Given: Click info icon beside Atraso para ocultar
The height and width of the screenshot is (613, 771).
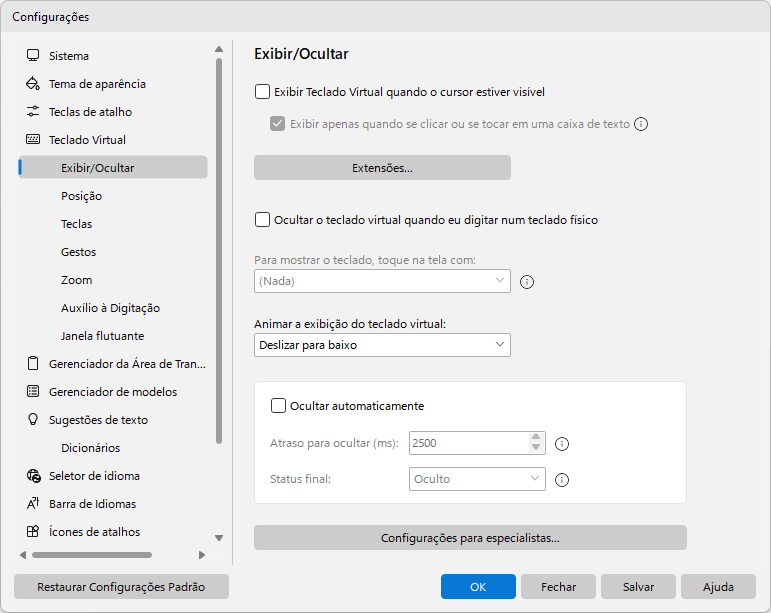Looking at the screenshot, I should [562, 444].
